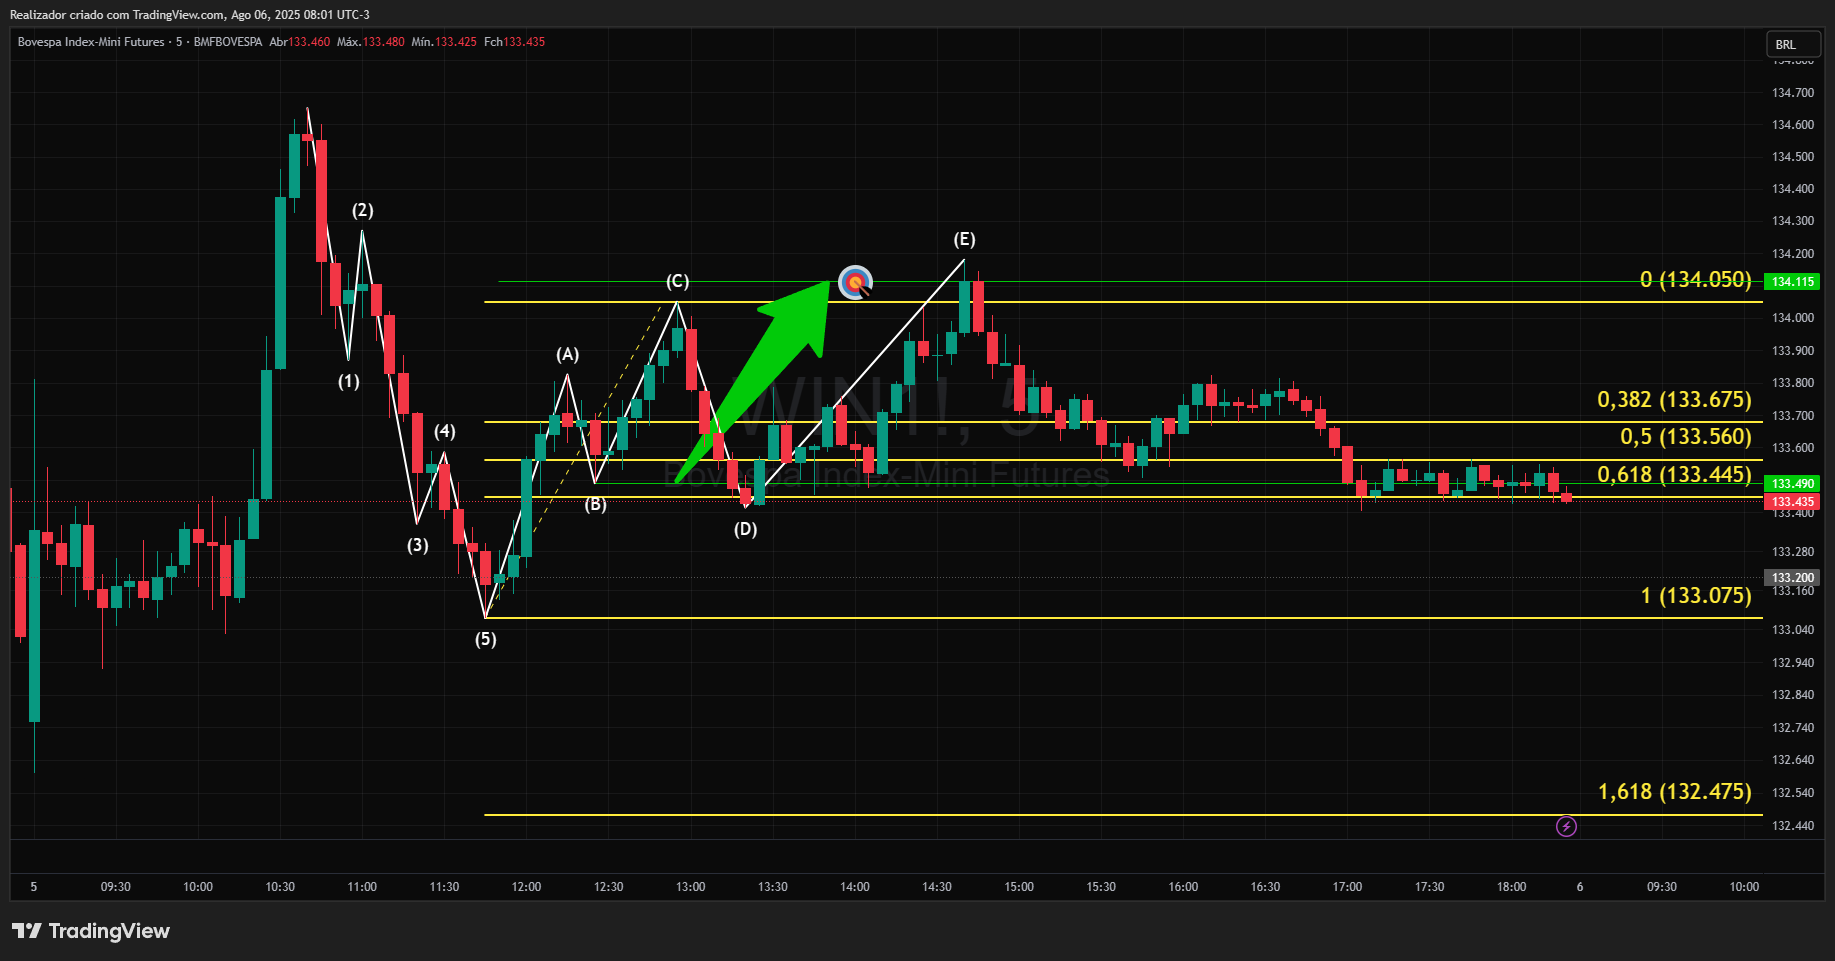This screenshot has height=961, width=1835.
Task: Click the 14:30 time axis label
Action: tap(937, 887)
